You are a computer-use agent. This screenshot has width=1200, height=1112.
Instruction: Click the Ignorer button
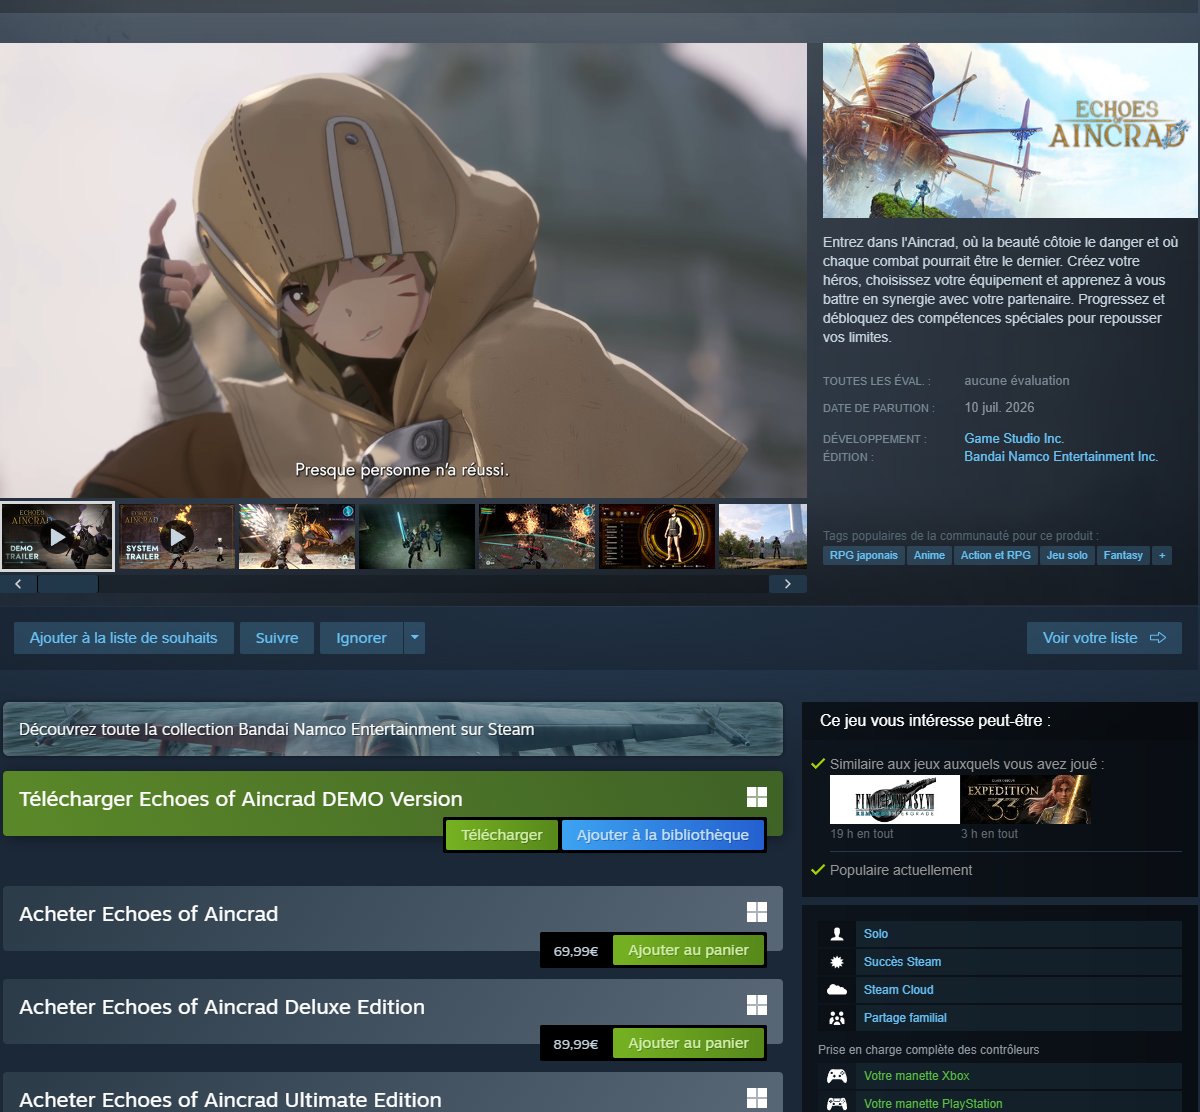click(x=361, y=638)
